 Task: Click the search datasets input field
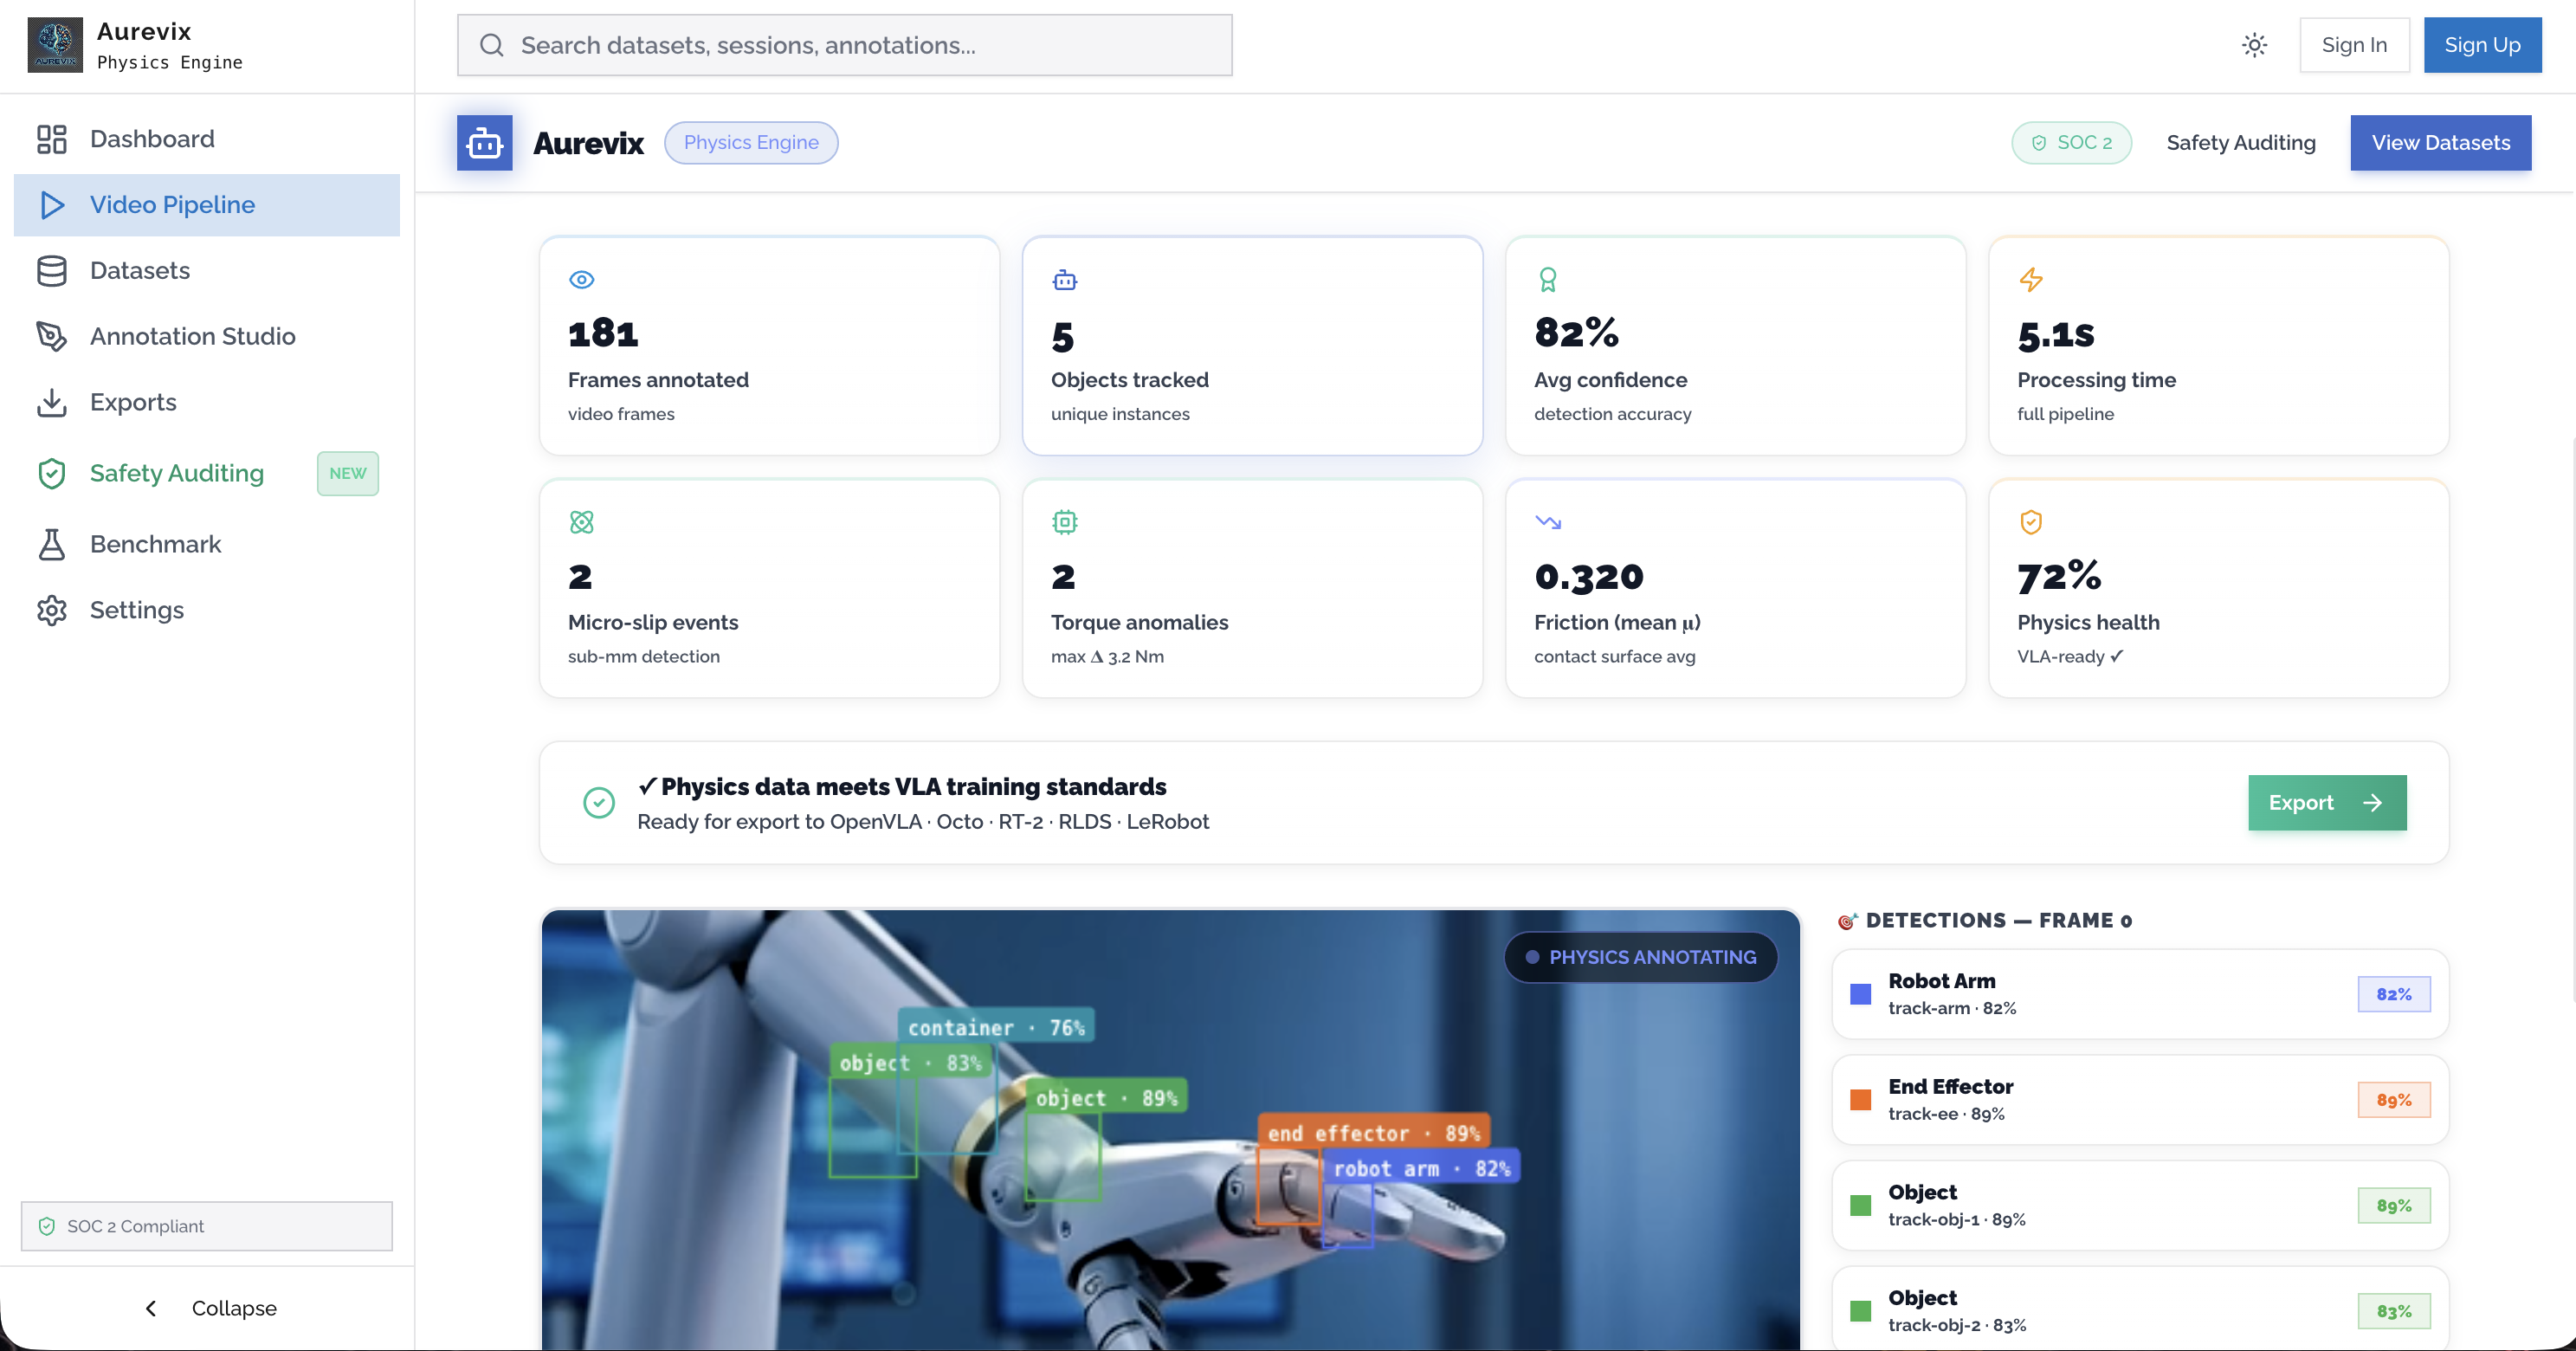[x=844, y=45]
